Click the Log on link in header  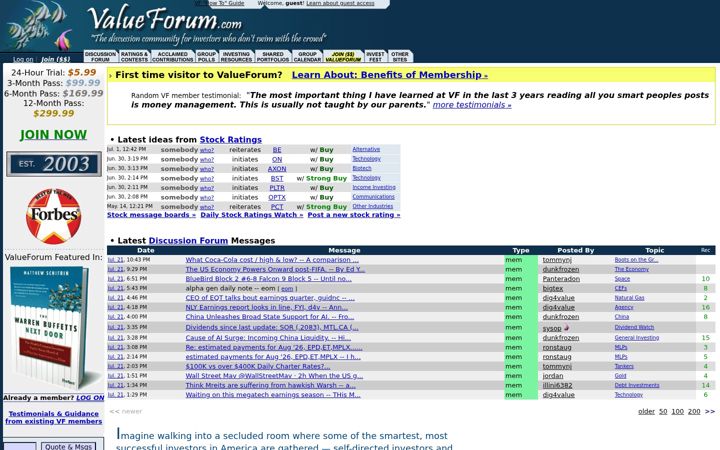tap(23, 59)
